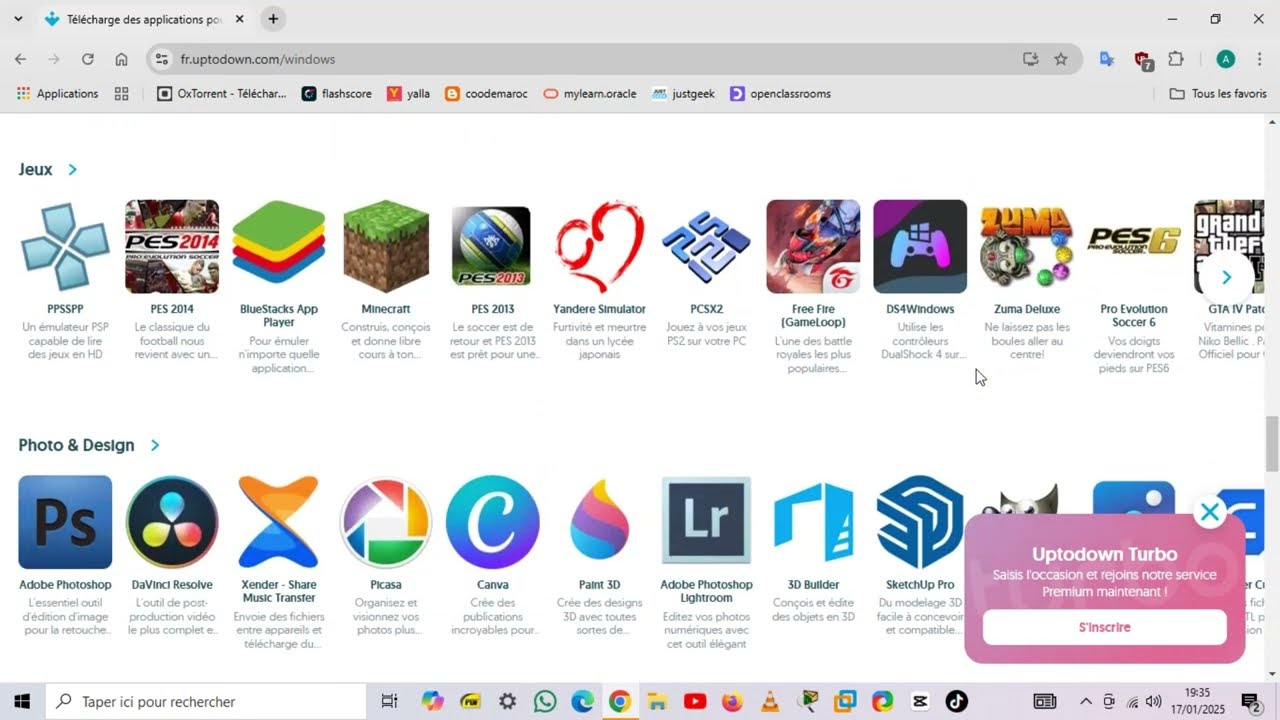Viewport: 1280px width, 720px height.
Task: Click the Adobe Photoshop title link
Action: click(65, 584)
